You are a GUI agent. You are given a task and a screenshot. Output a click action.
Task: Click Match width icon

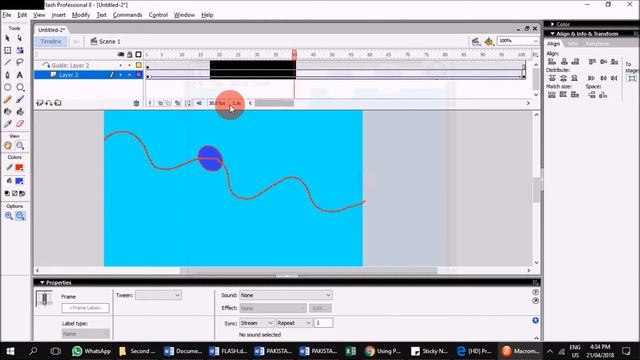(552, 95)
